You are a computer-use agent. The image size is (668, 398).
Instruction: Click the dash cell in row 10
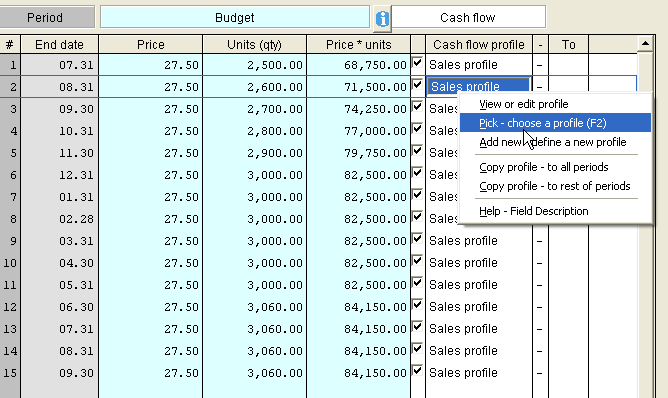(540, 263)
